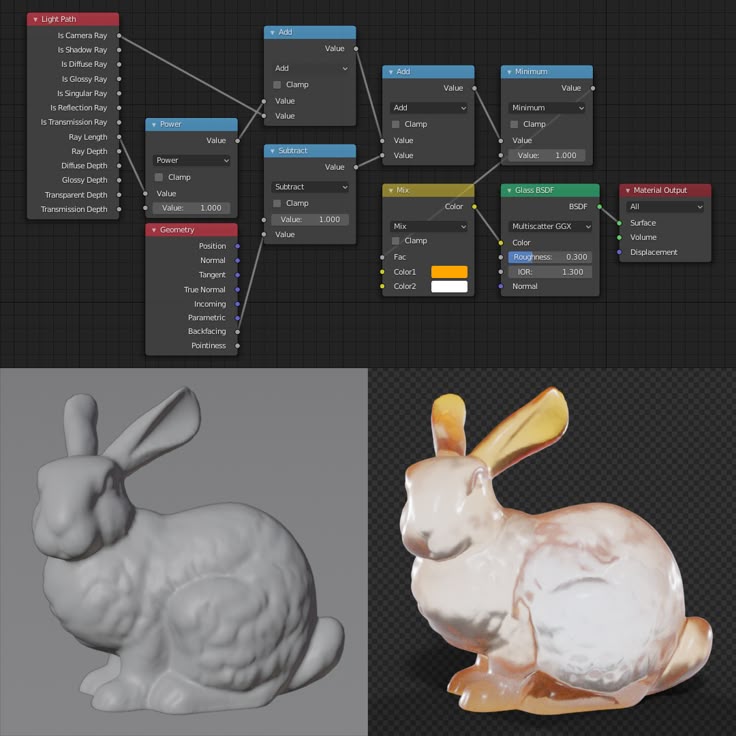Click the Displacement input socket on Material Output
Viewport: 736px width, 736px height.
[619, 252]
